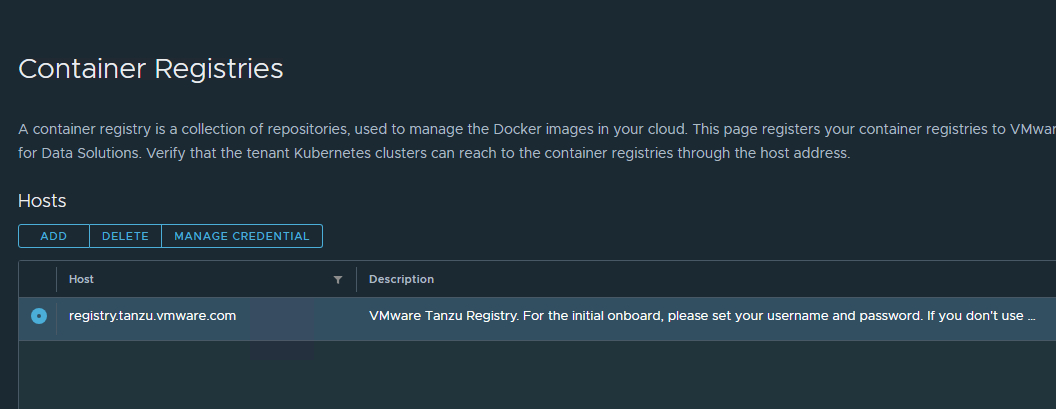Click the registry.tanzu.vmware.com host cell
The image size is (1056, 409).
pos(152,316)
